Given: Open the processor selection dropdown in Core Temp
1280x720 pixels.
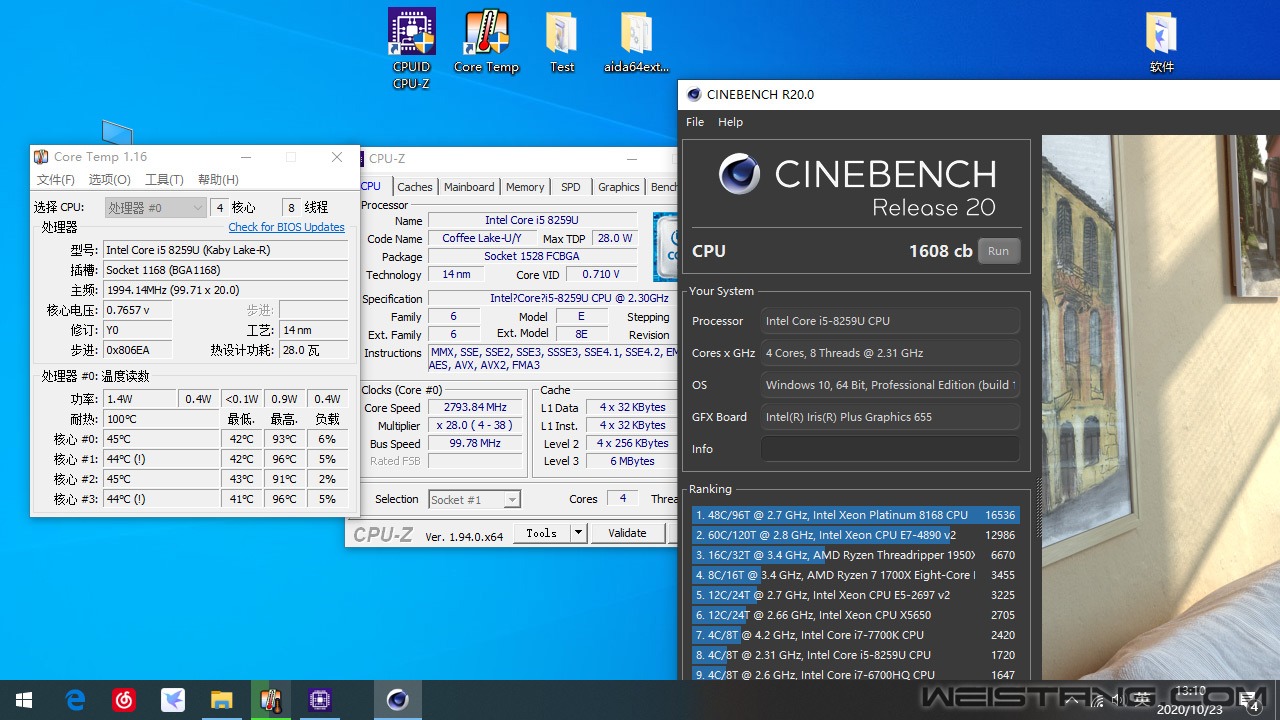Looking at the screenshot, I should point(155,208).
